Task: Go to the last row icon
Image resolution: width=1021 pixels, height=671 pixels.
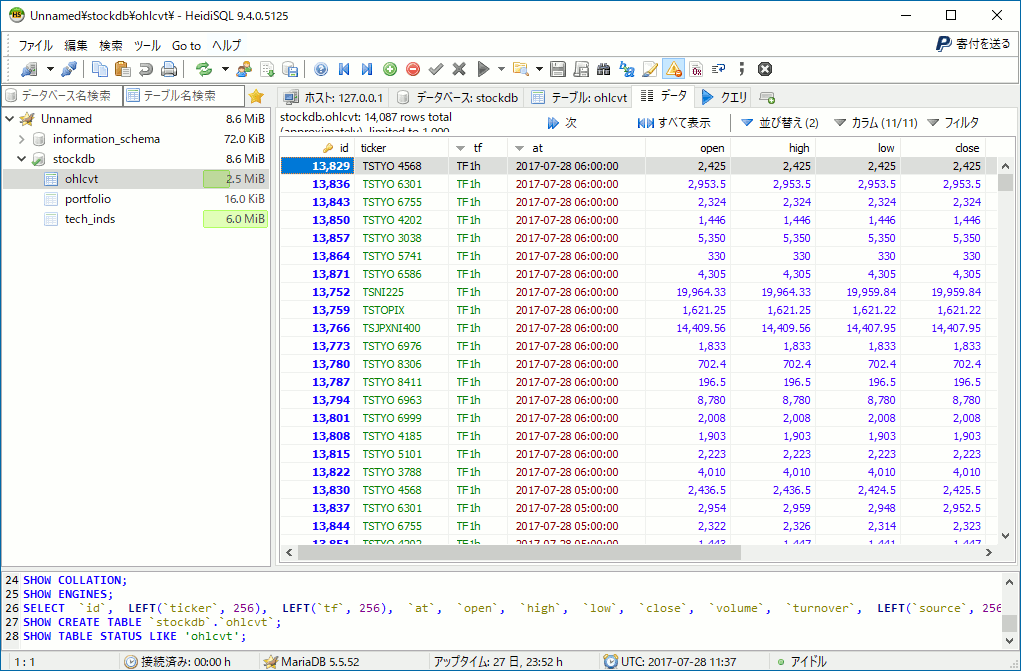Action: click(367, 69)
